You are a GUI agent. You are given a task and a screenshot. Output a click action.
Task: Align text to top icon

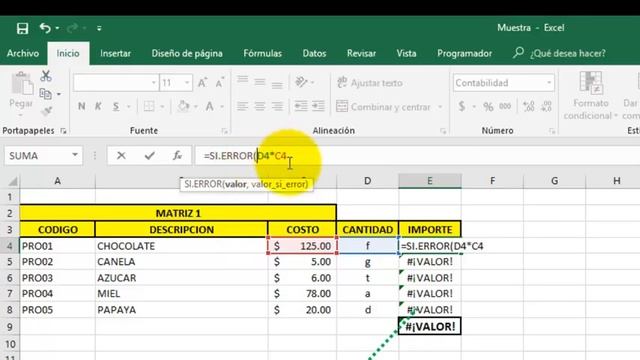242,81
